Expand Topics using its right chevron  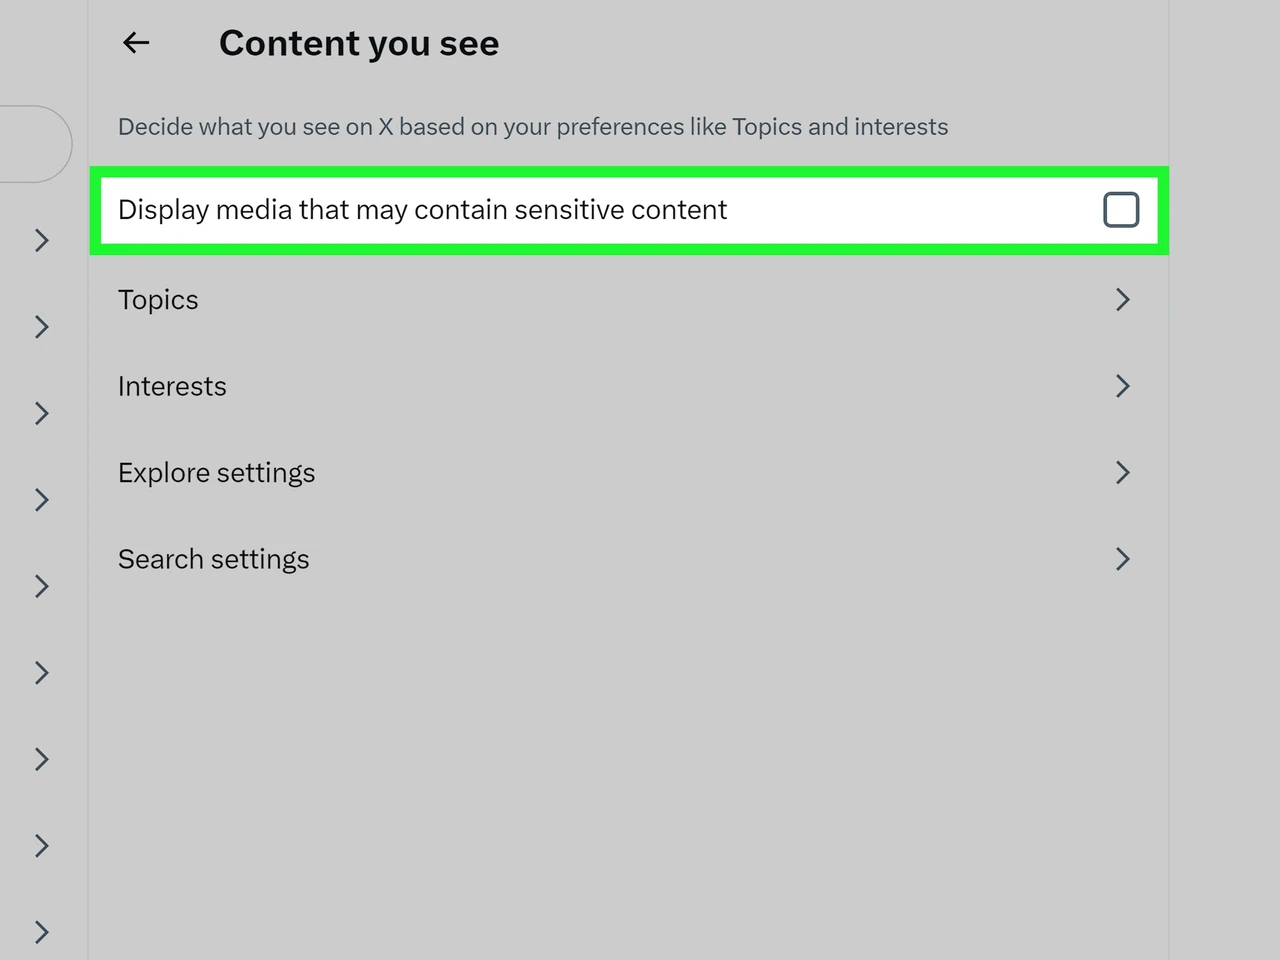(1123, 300)
